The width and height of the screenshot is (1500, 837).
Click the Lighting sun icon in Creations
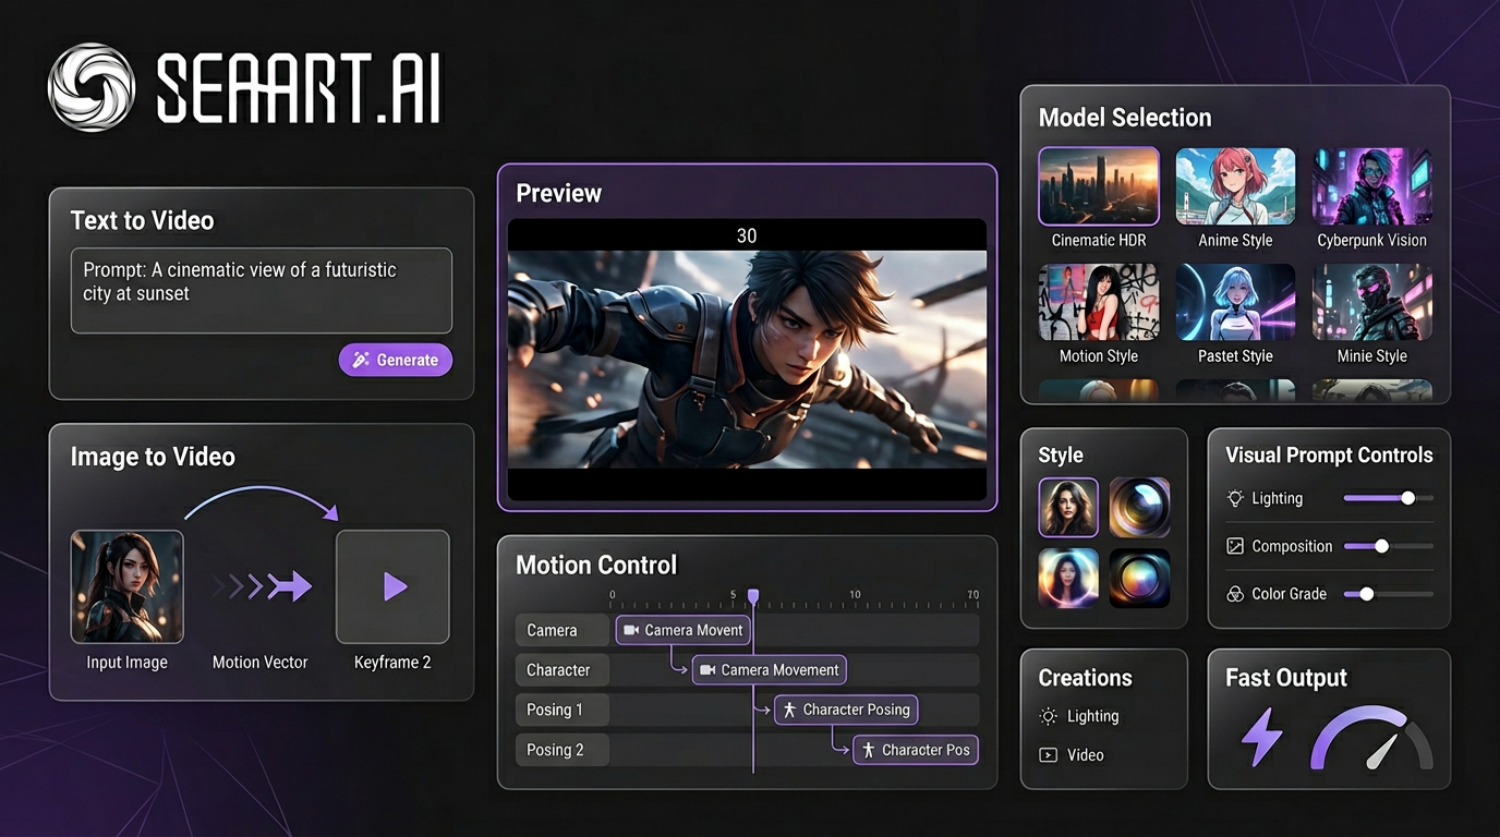(x=1048, y=716)
